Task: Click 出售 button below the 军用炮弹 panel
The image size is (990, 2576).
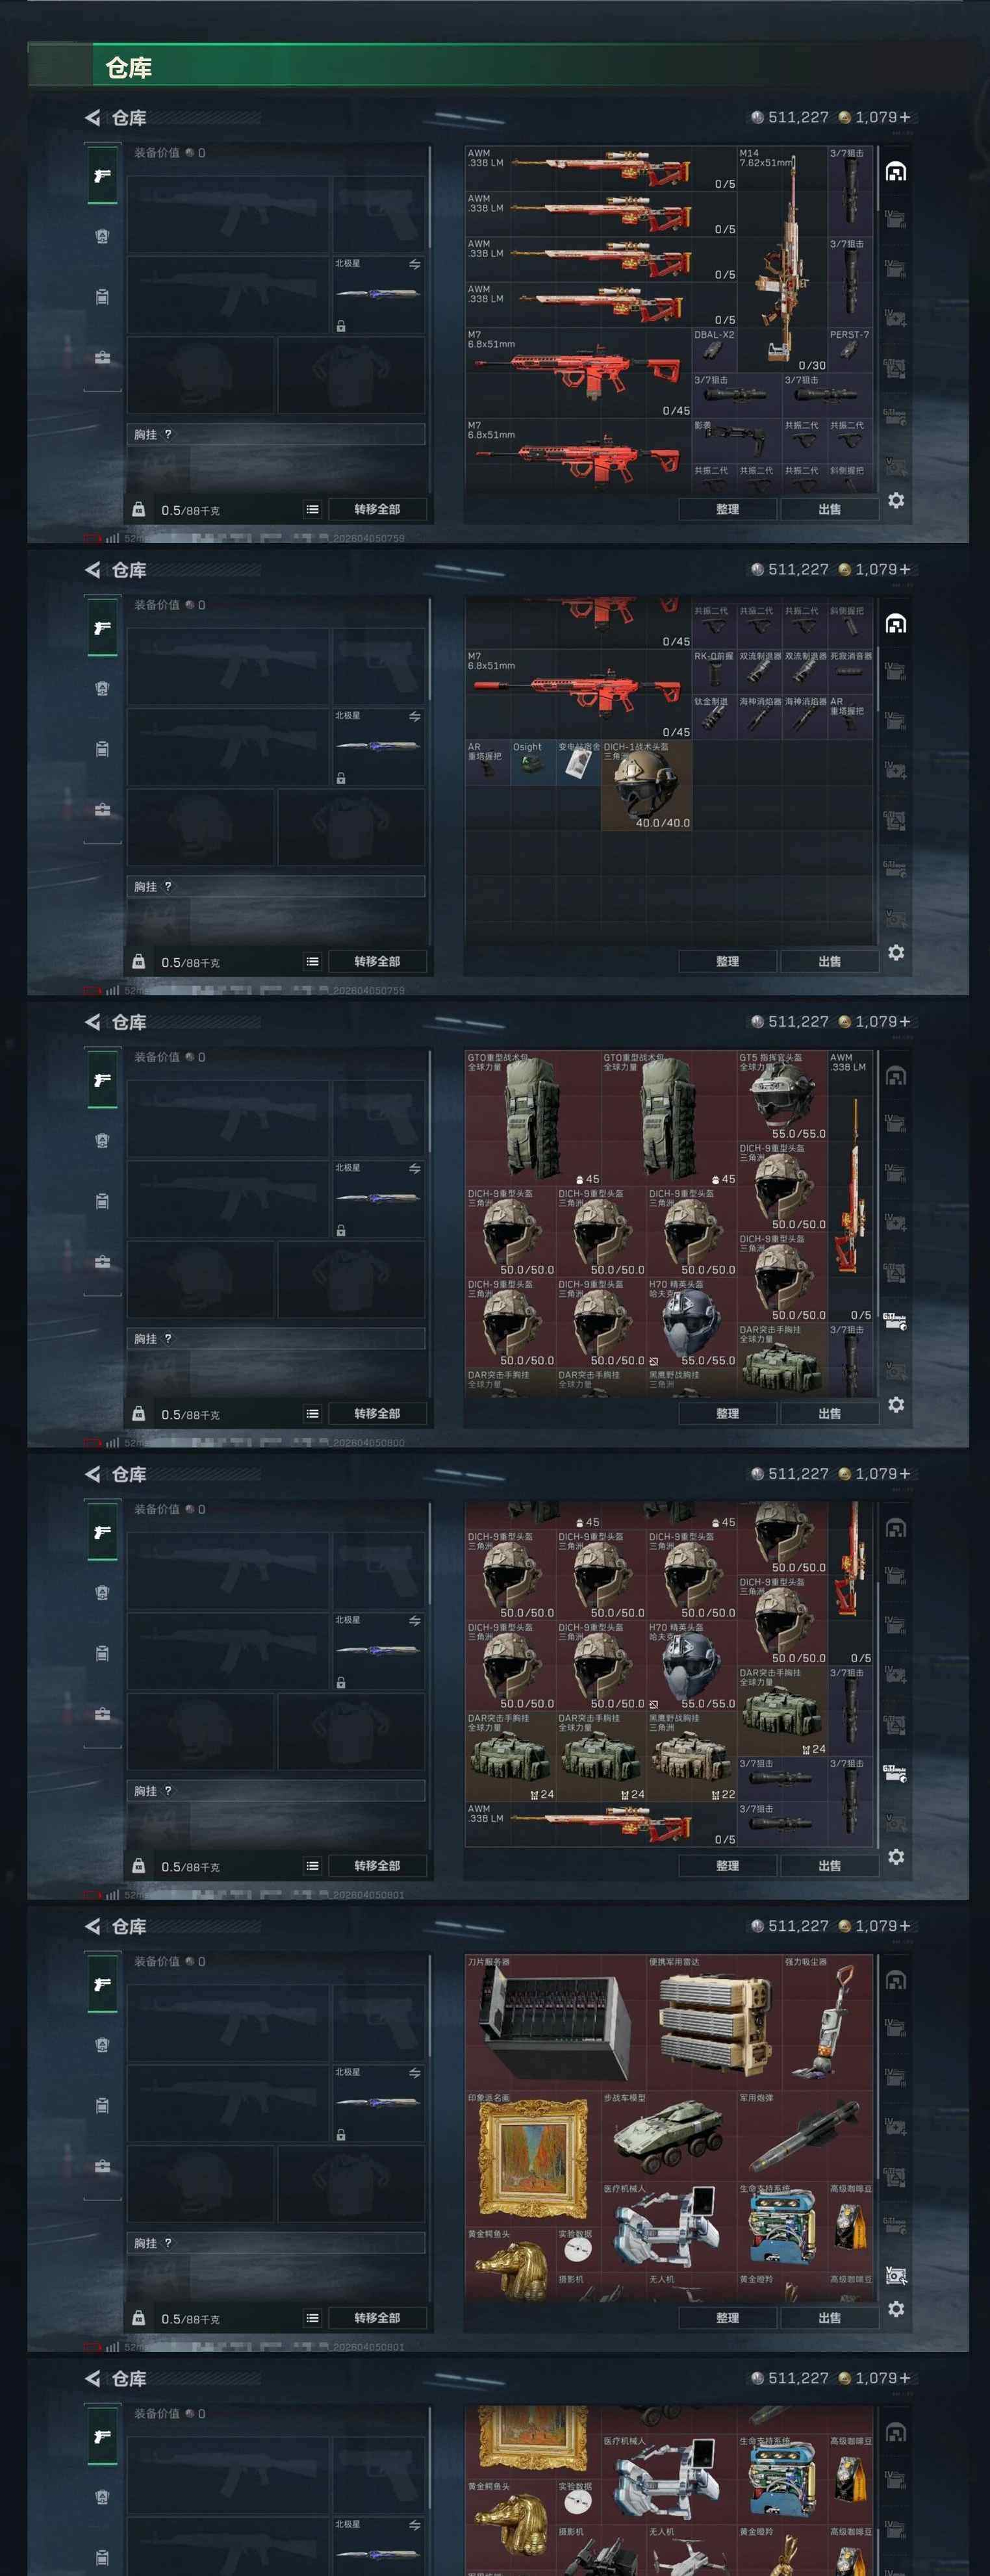Action: pos(829,2318)
